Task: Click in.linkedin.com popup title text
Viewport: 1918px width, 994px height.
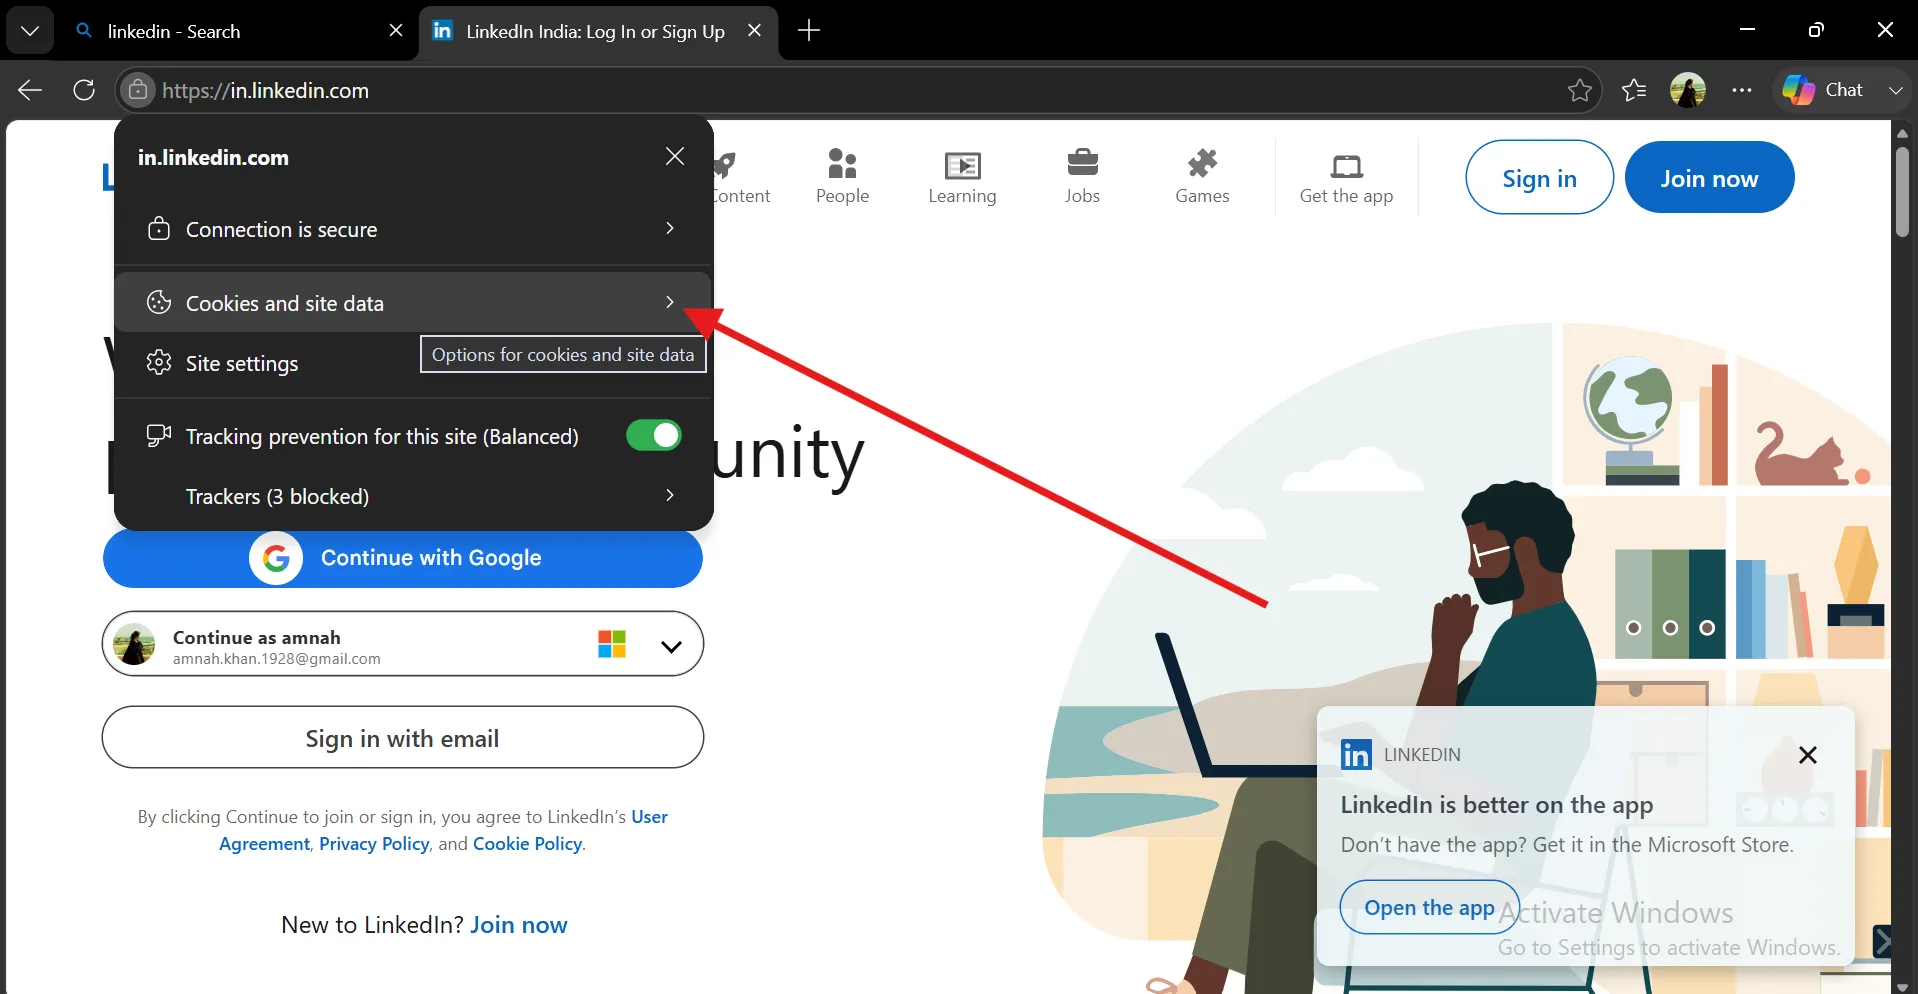Action: [213, 157]
